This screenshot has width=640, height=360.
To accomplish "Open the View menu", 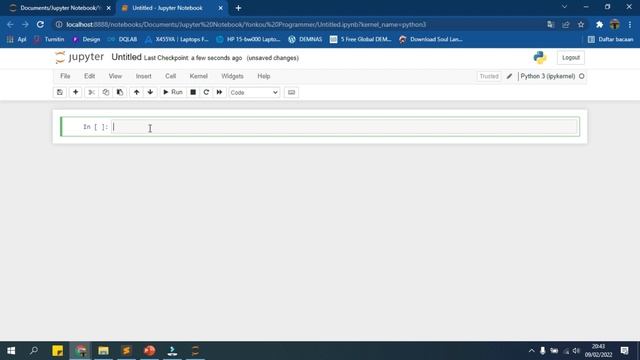I will click(115, 76).
